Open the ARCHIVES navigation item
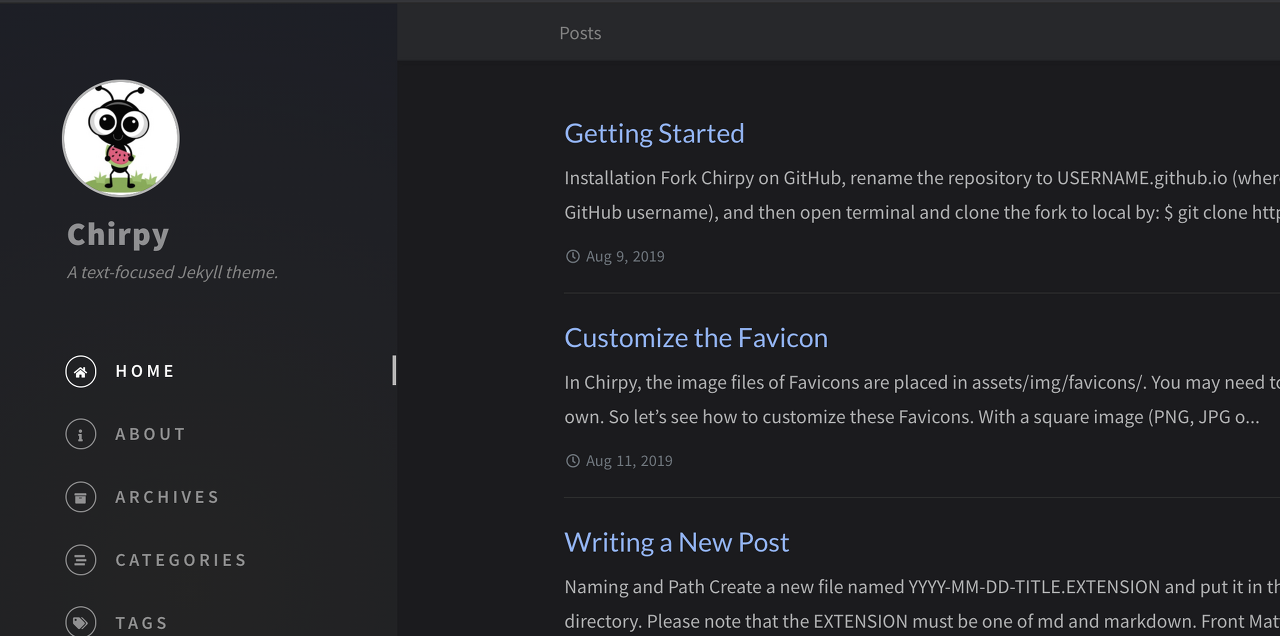Viewport: 1280px width, 636px height. click(167, 497)
